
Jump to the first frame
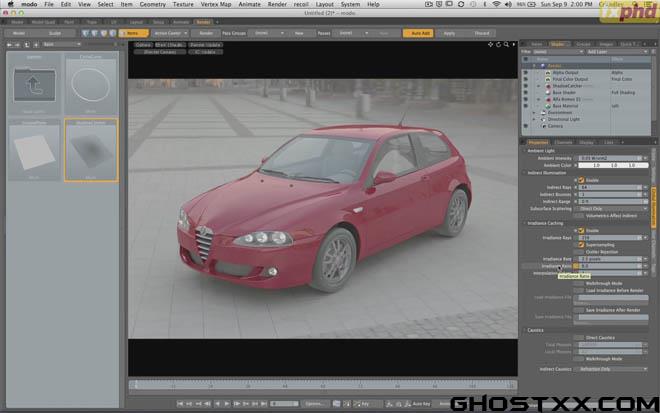click(x=180, y=404)
